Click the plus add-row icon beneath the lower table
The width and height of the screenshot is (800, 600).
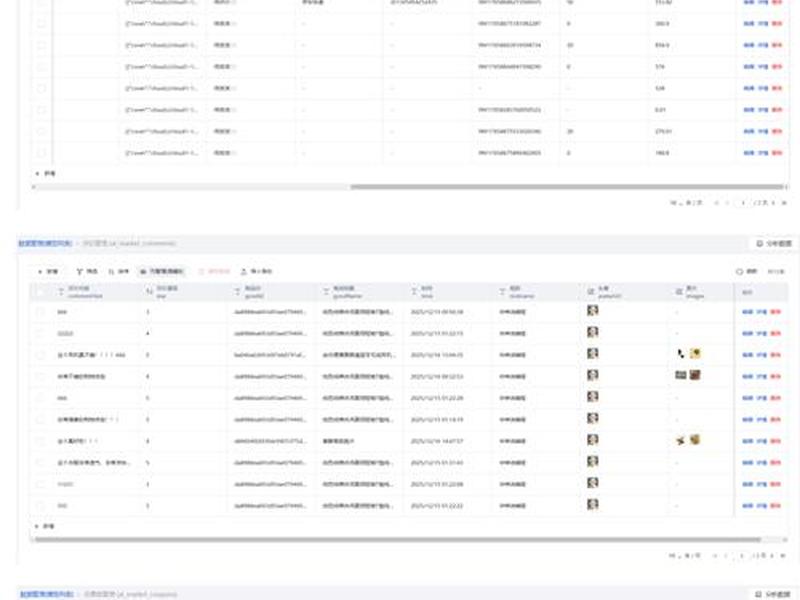37,526
